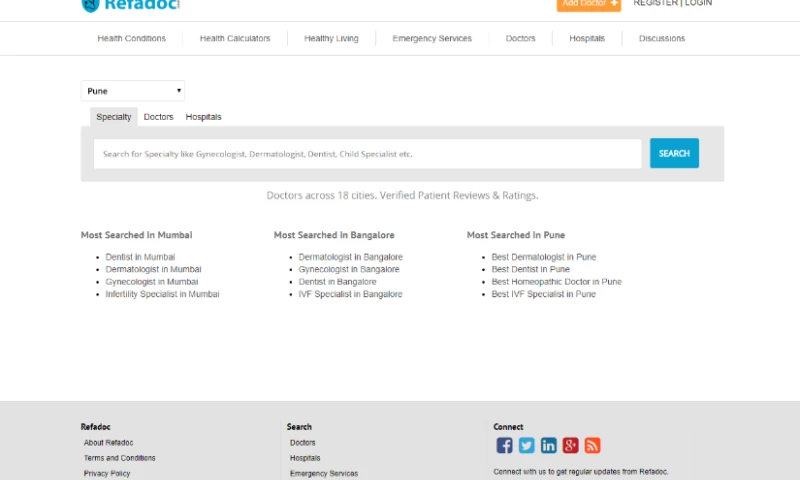The height and width of the screenshot is (480, 800).
Task: Open IVF Specialist in Bangalore link
Action: [x=351, y=294]
